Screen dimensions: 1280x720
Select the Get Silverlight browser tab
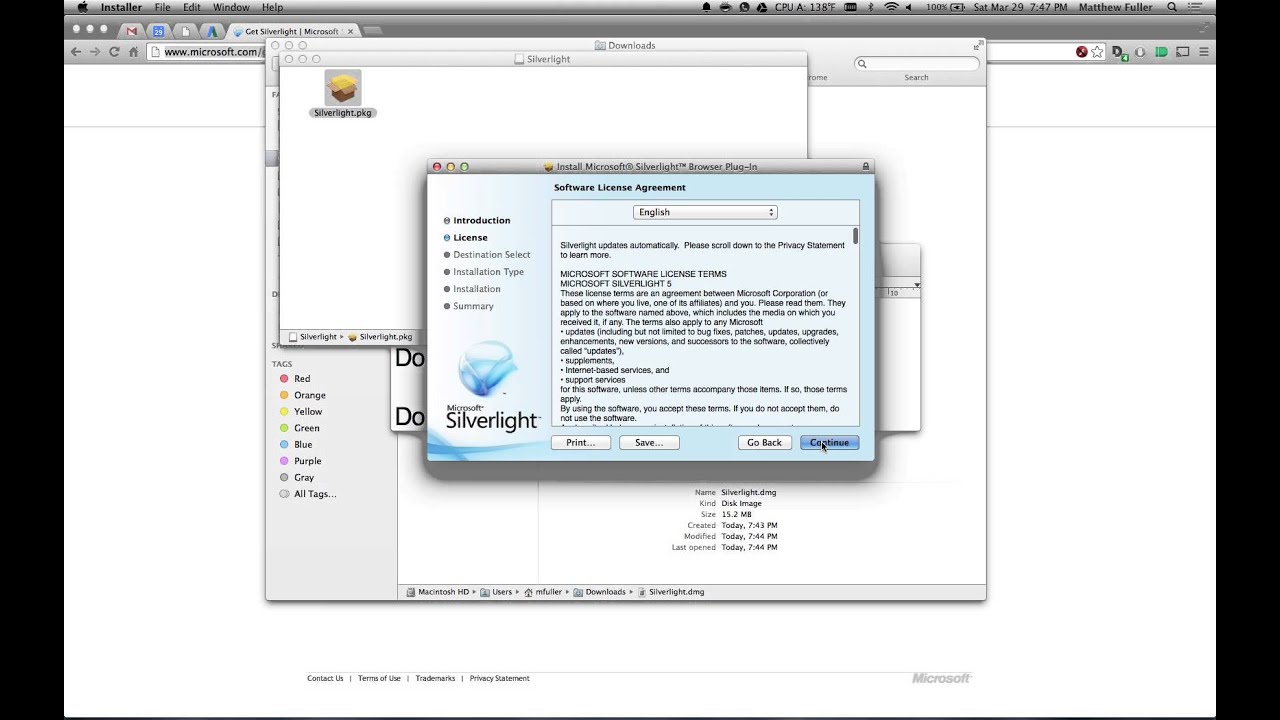pos(291,31)
